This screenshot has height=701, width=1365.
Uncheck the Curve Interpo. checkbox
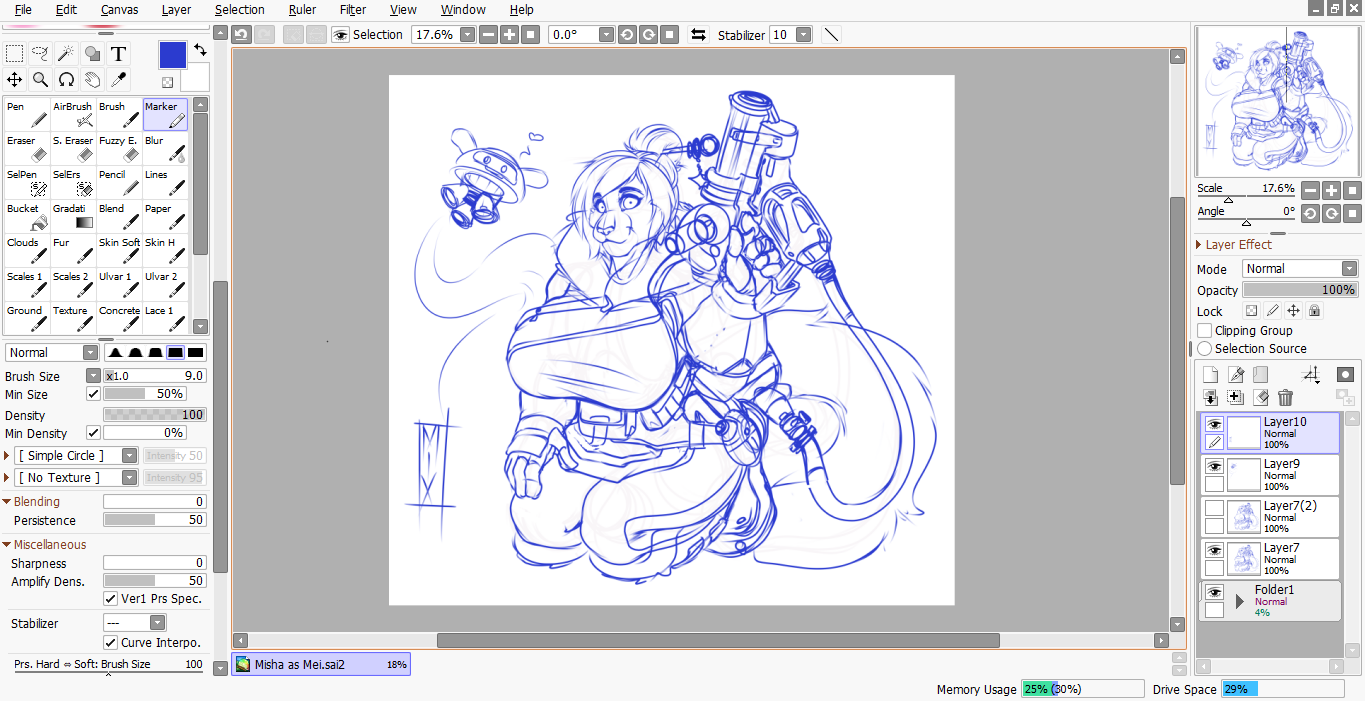[x=111, y=642]
